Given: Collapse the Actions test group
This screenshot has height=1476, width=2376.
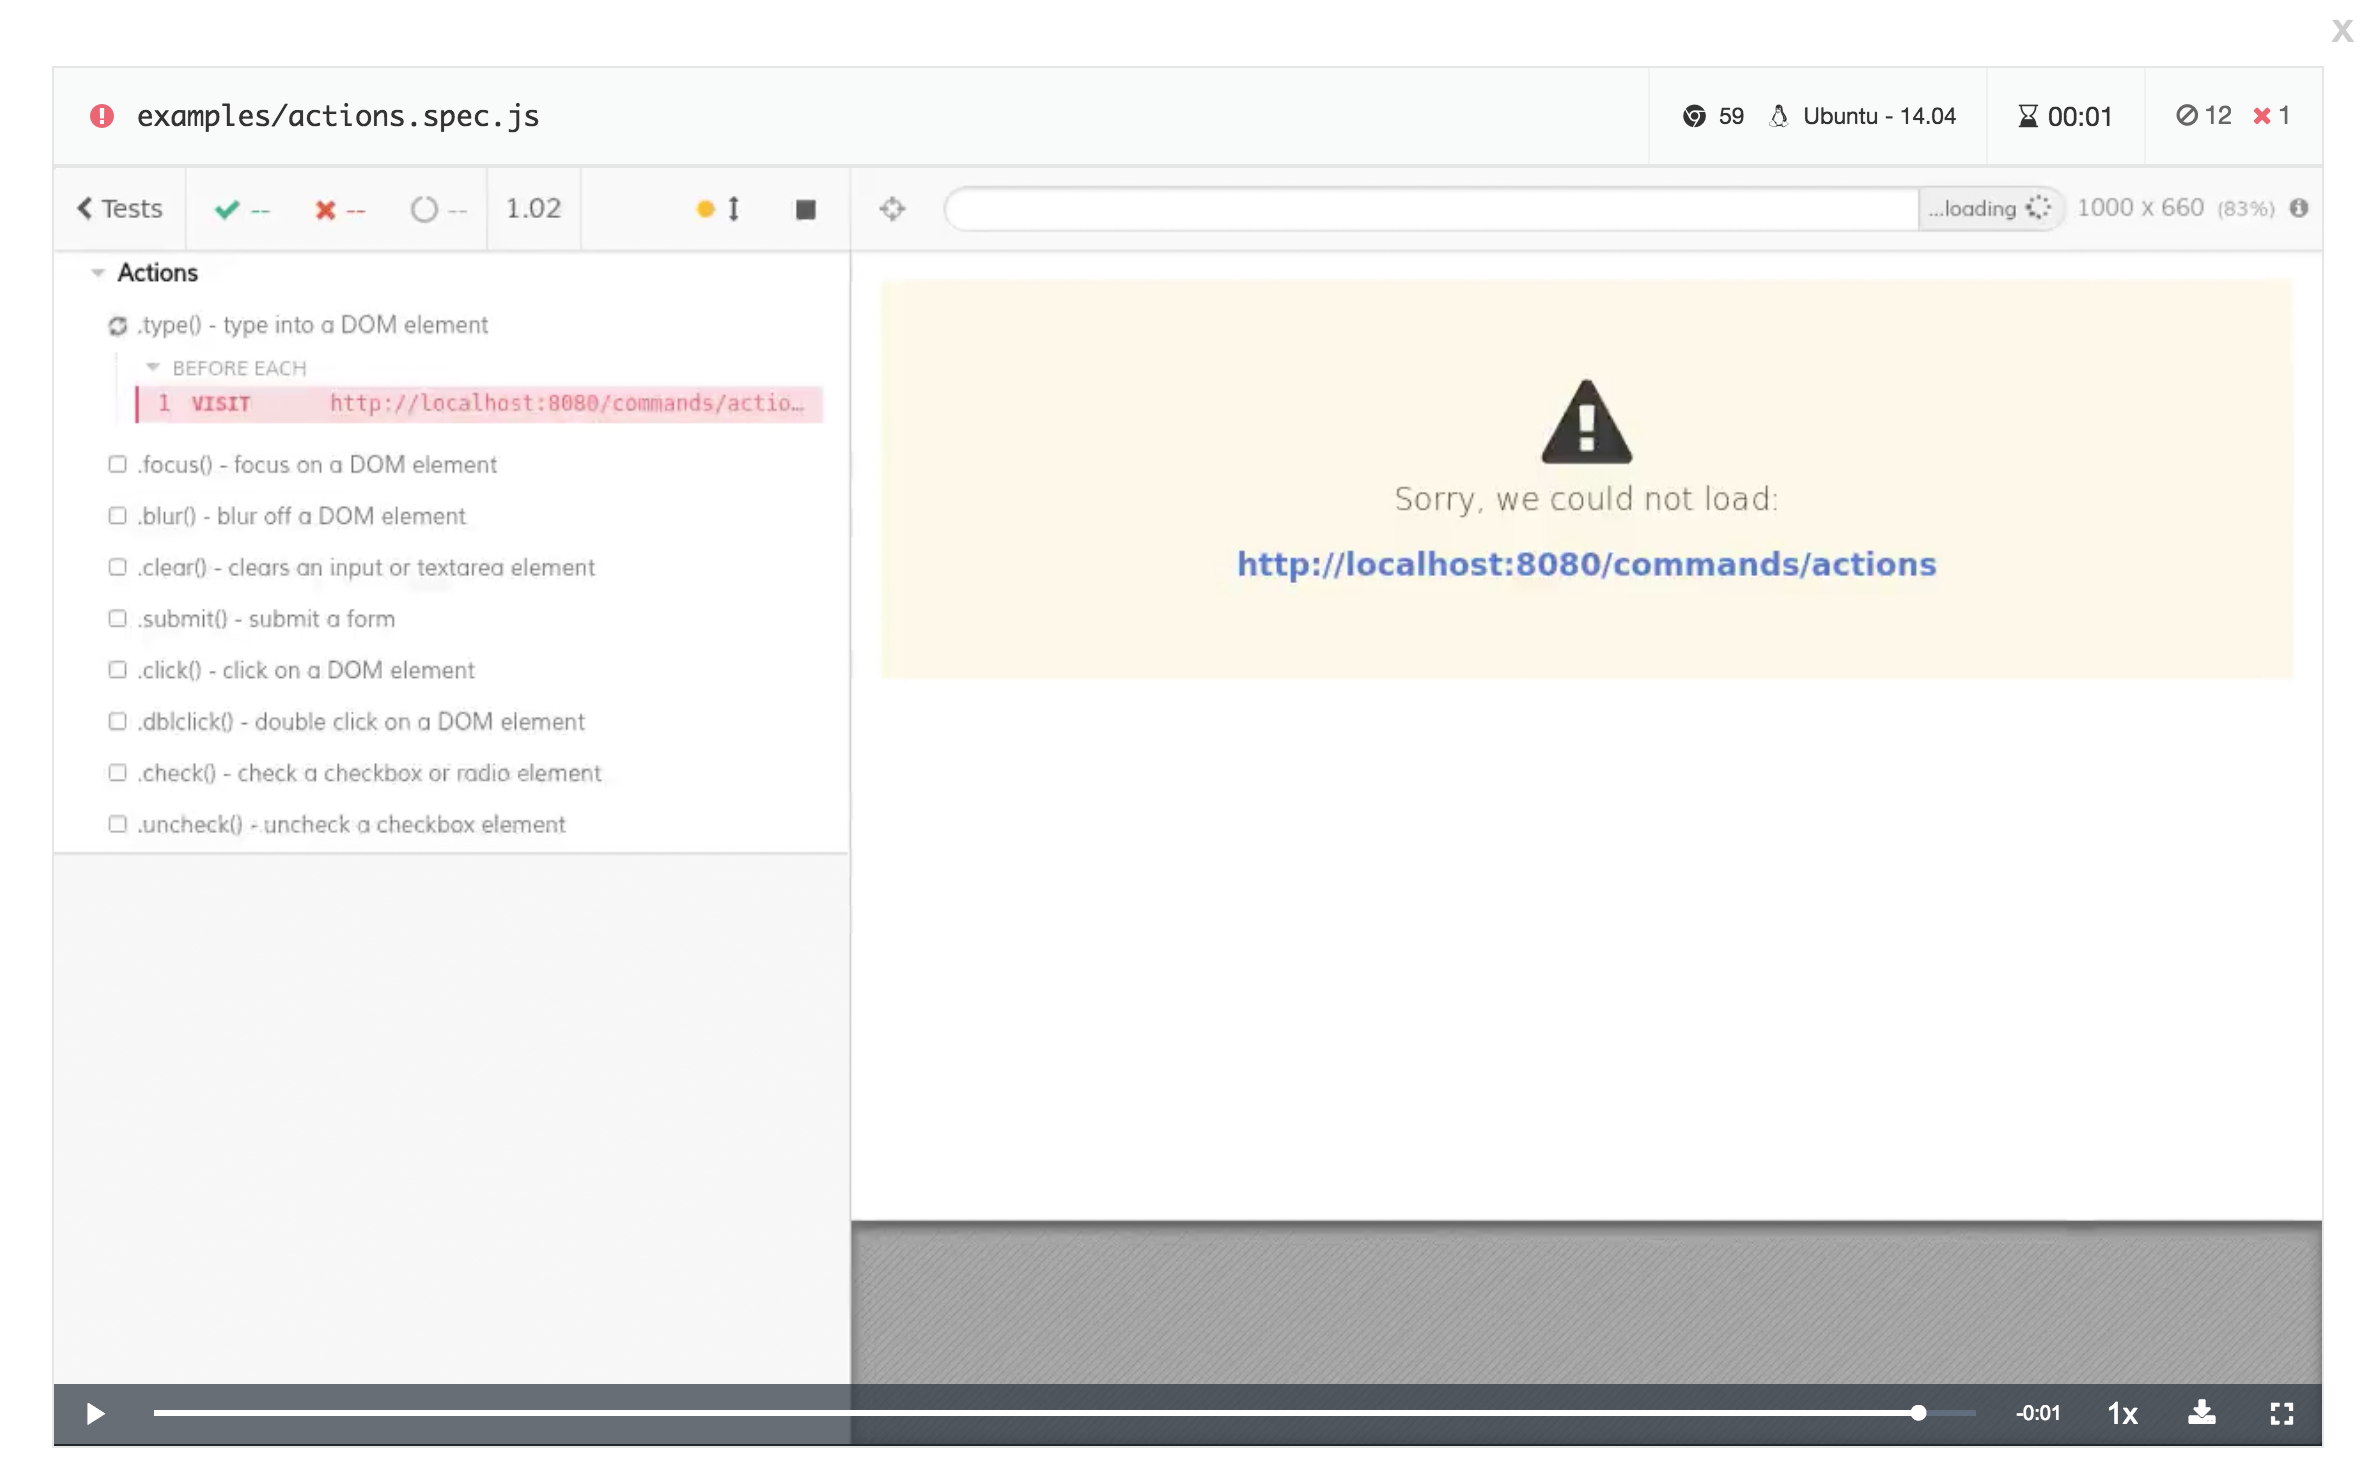Looking at the screenshot, I should point(97,272).
